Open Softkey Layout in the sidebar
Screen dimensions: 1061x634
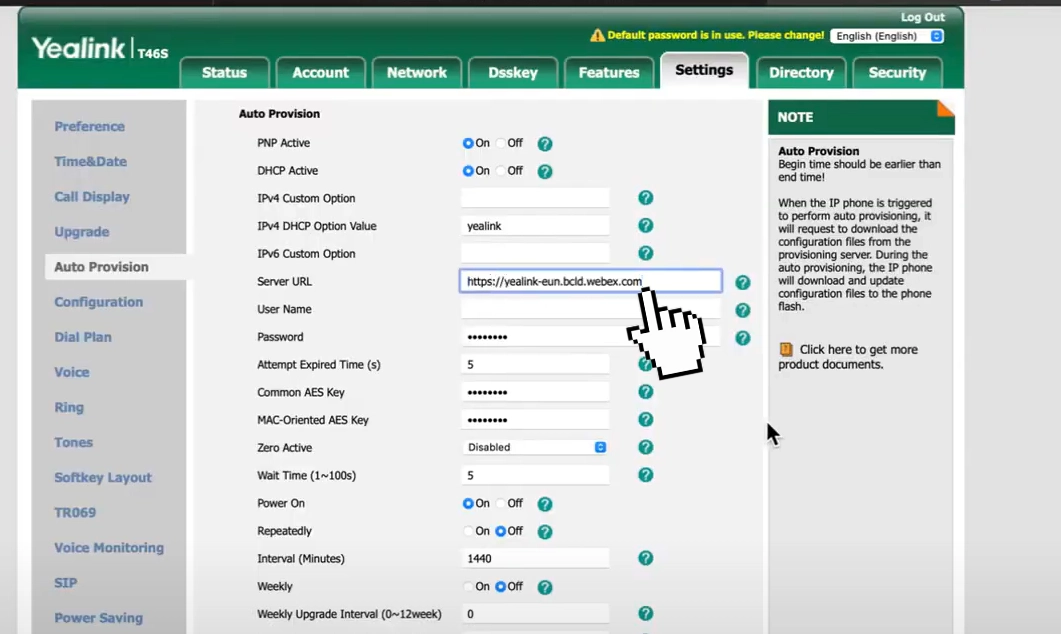[x=103, y=478]
